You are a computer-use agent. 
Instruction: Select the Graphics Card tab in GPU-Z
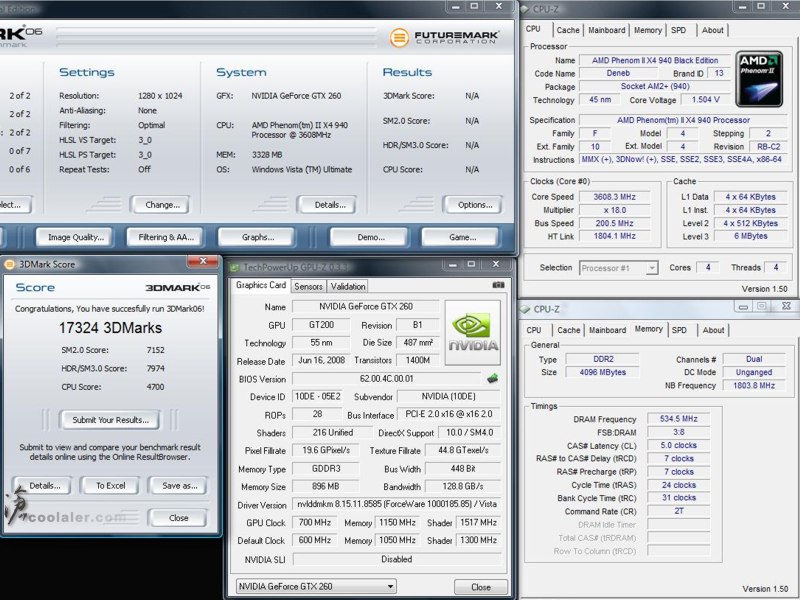[x=261, y=285]
